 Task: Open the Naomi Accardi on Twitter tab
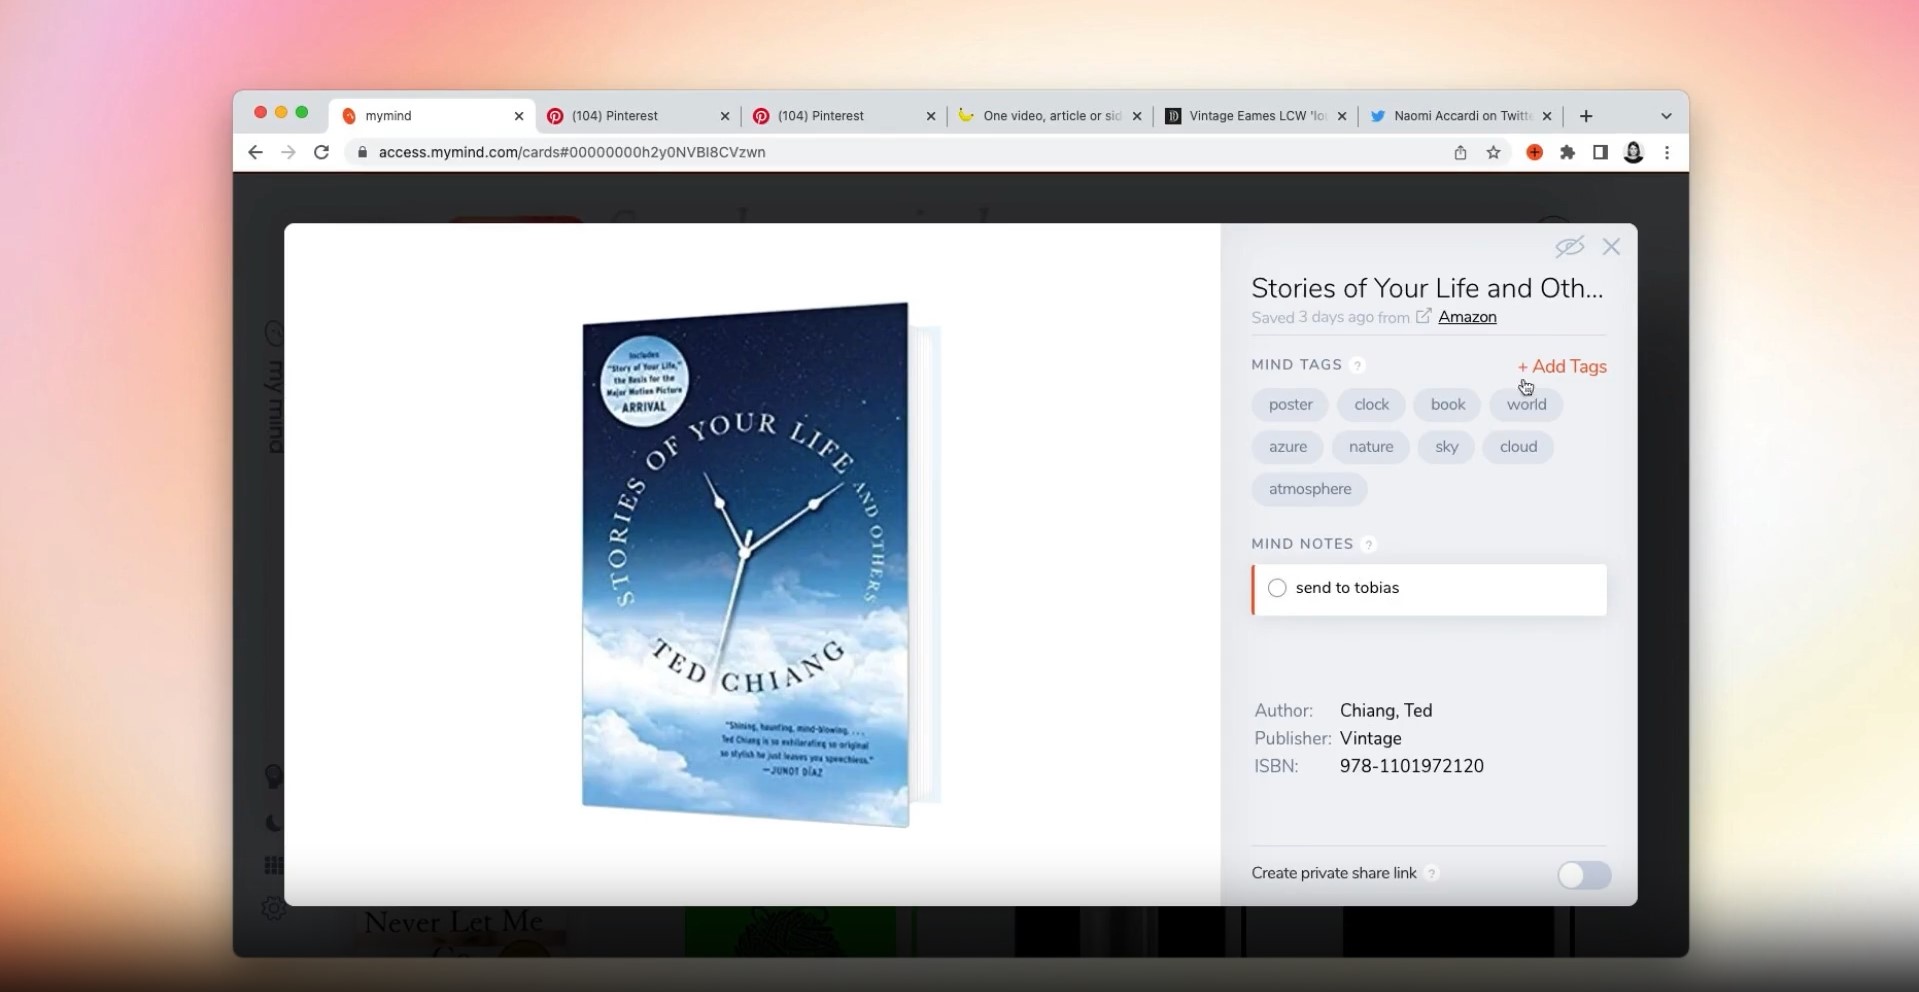click(x=1463, y=116)
